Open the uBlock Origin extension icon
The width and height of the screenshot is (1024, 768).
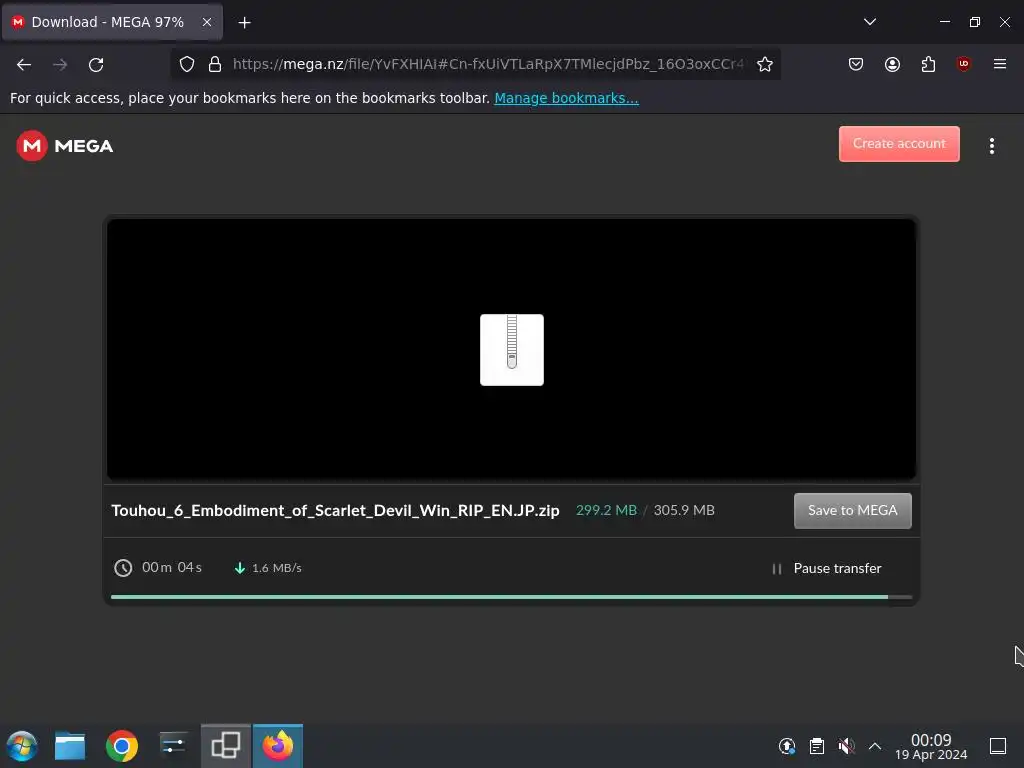(x=963, y=64)
